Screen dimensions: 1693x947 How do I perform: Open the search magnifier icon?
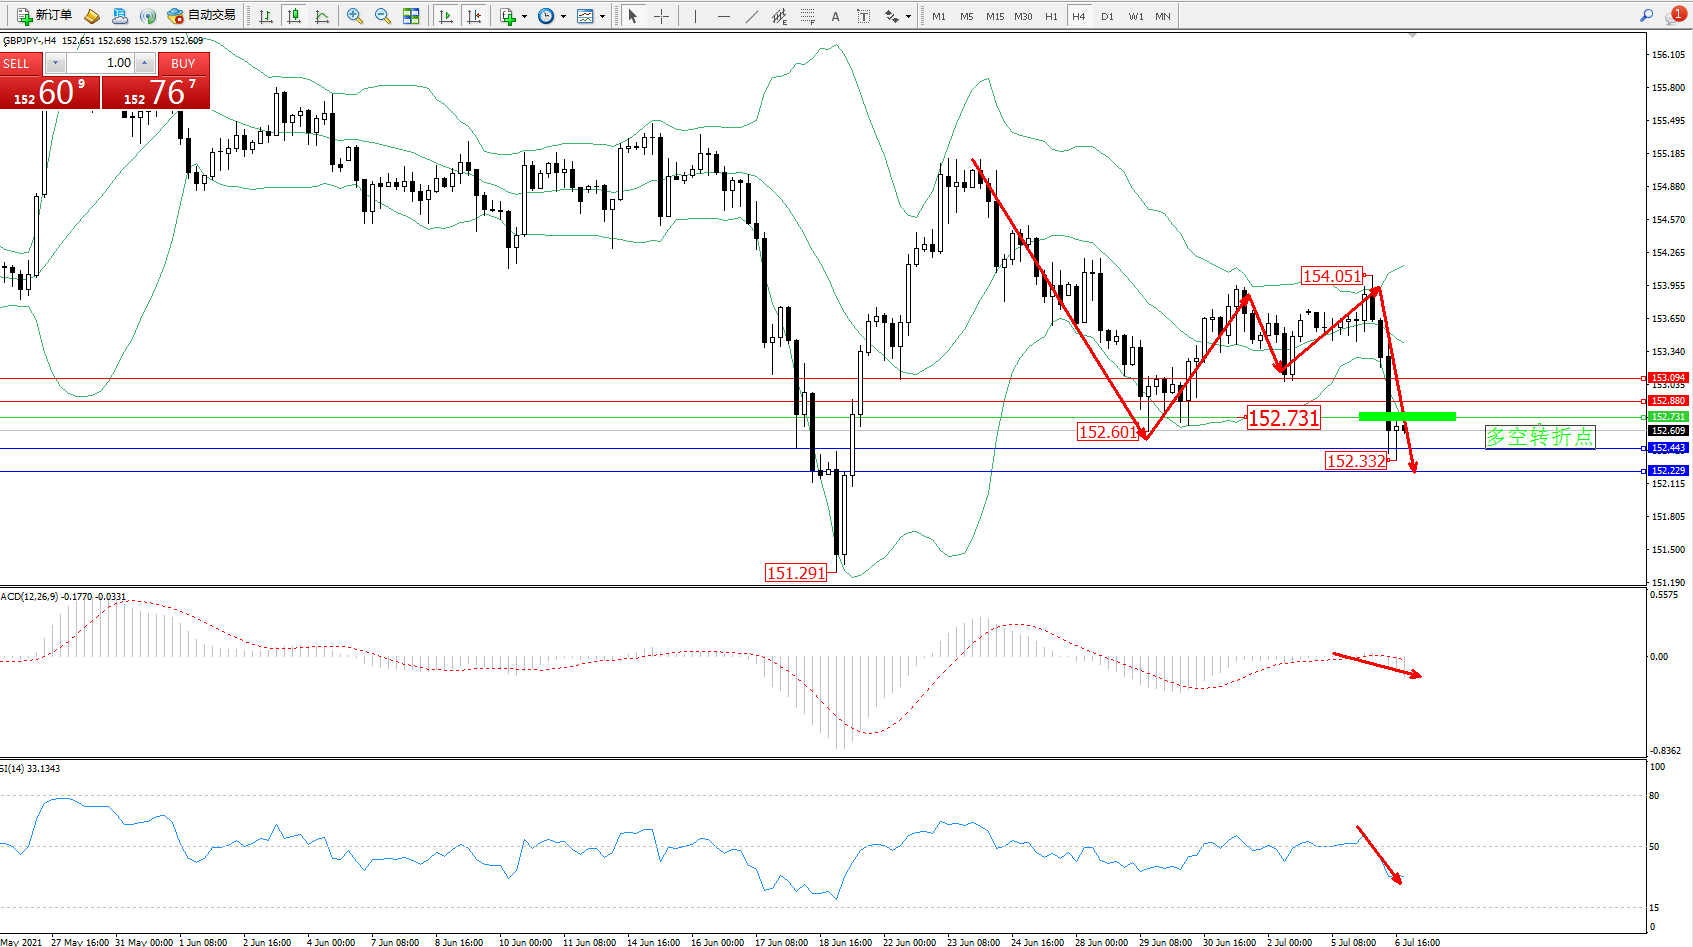pyautogui.click(x=1646, y=16)
